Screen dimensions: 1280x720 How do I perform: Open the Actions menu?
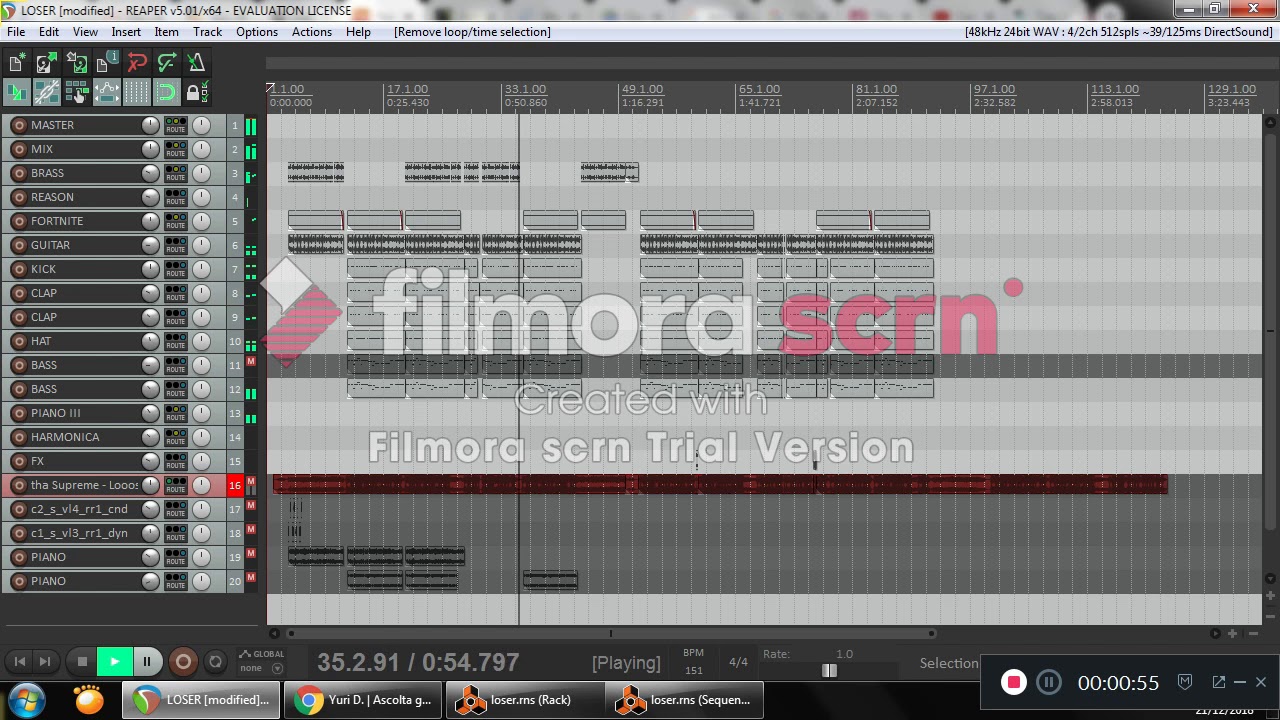312,32
